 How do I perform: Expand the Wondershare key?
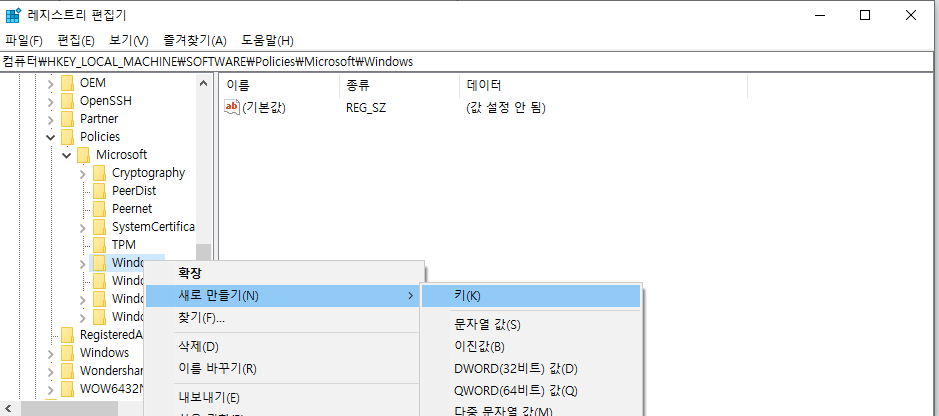click(51, 371)
